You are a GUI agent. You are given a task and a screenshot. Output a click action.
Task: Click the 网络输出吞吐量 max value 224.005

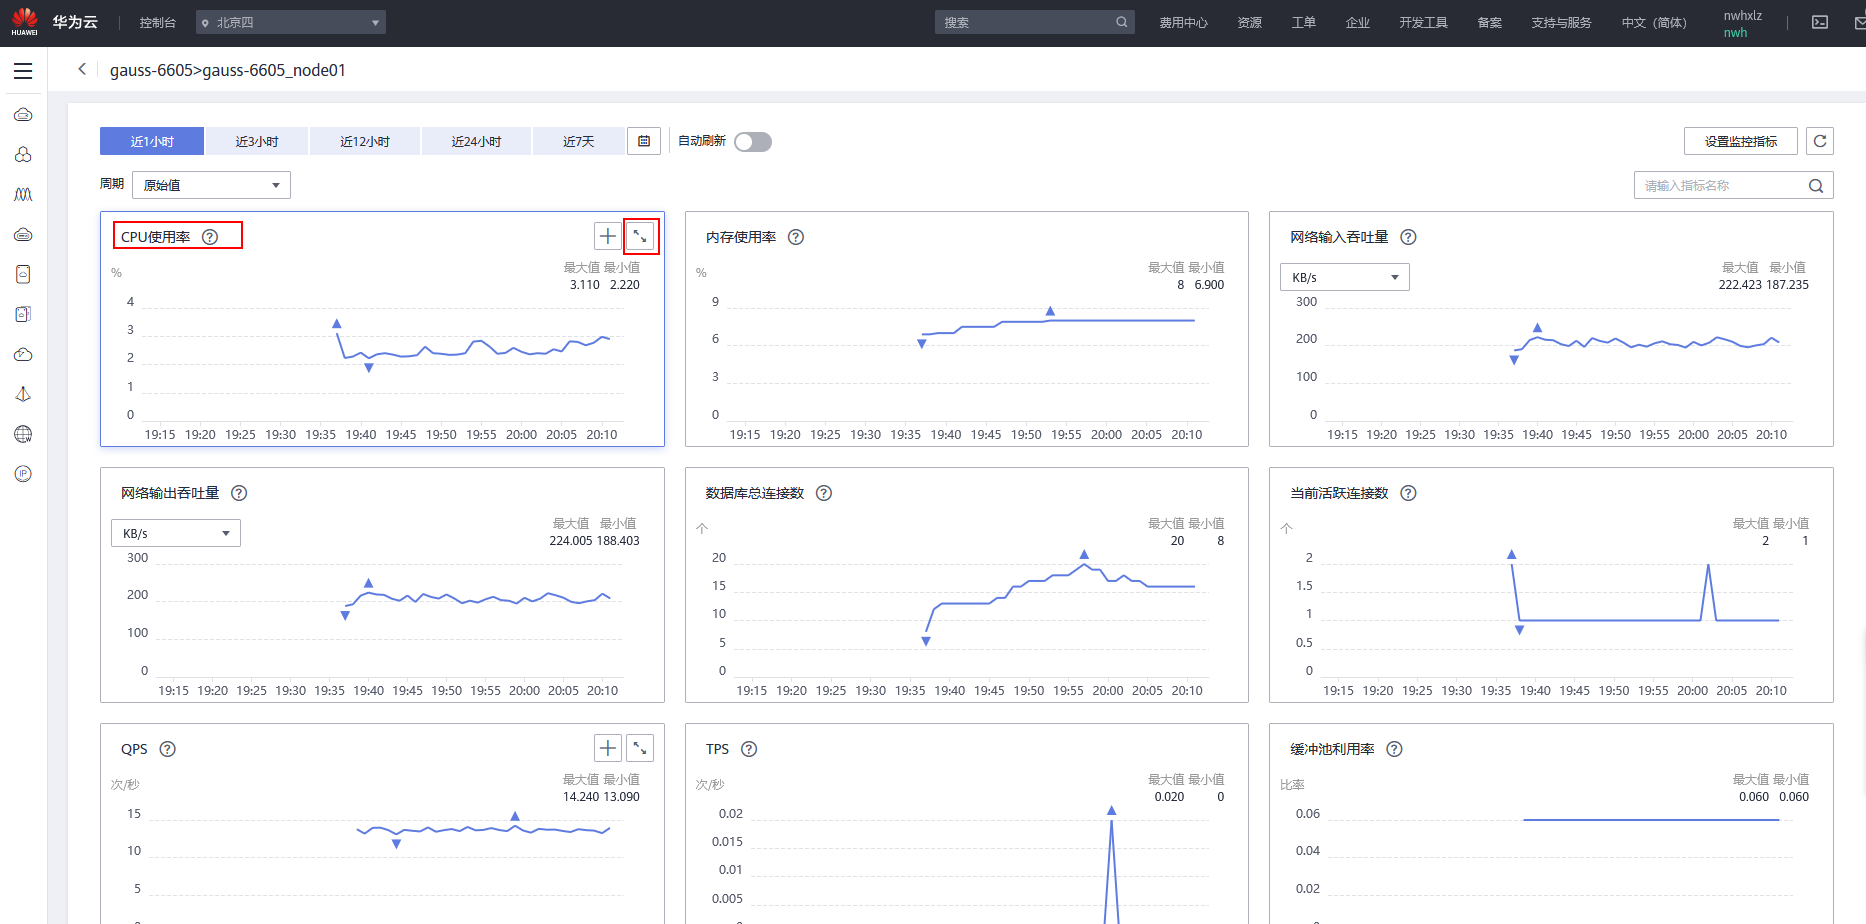tap(570, 541)
